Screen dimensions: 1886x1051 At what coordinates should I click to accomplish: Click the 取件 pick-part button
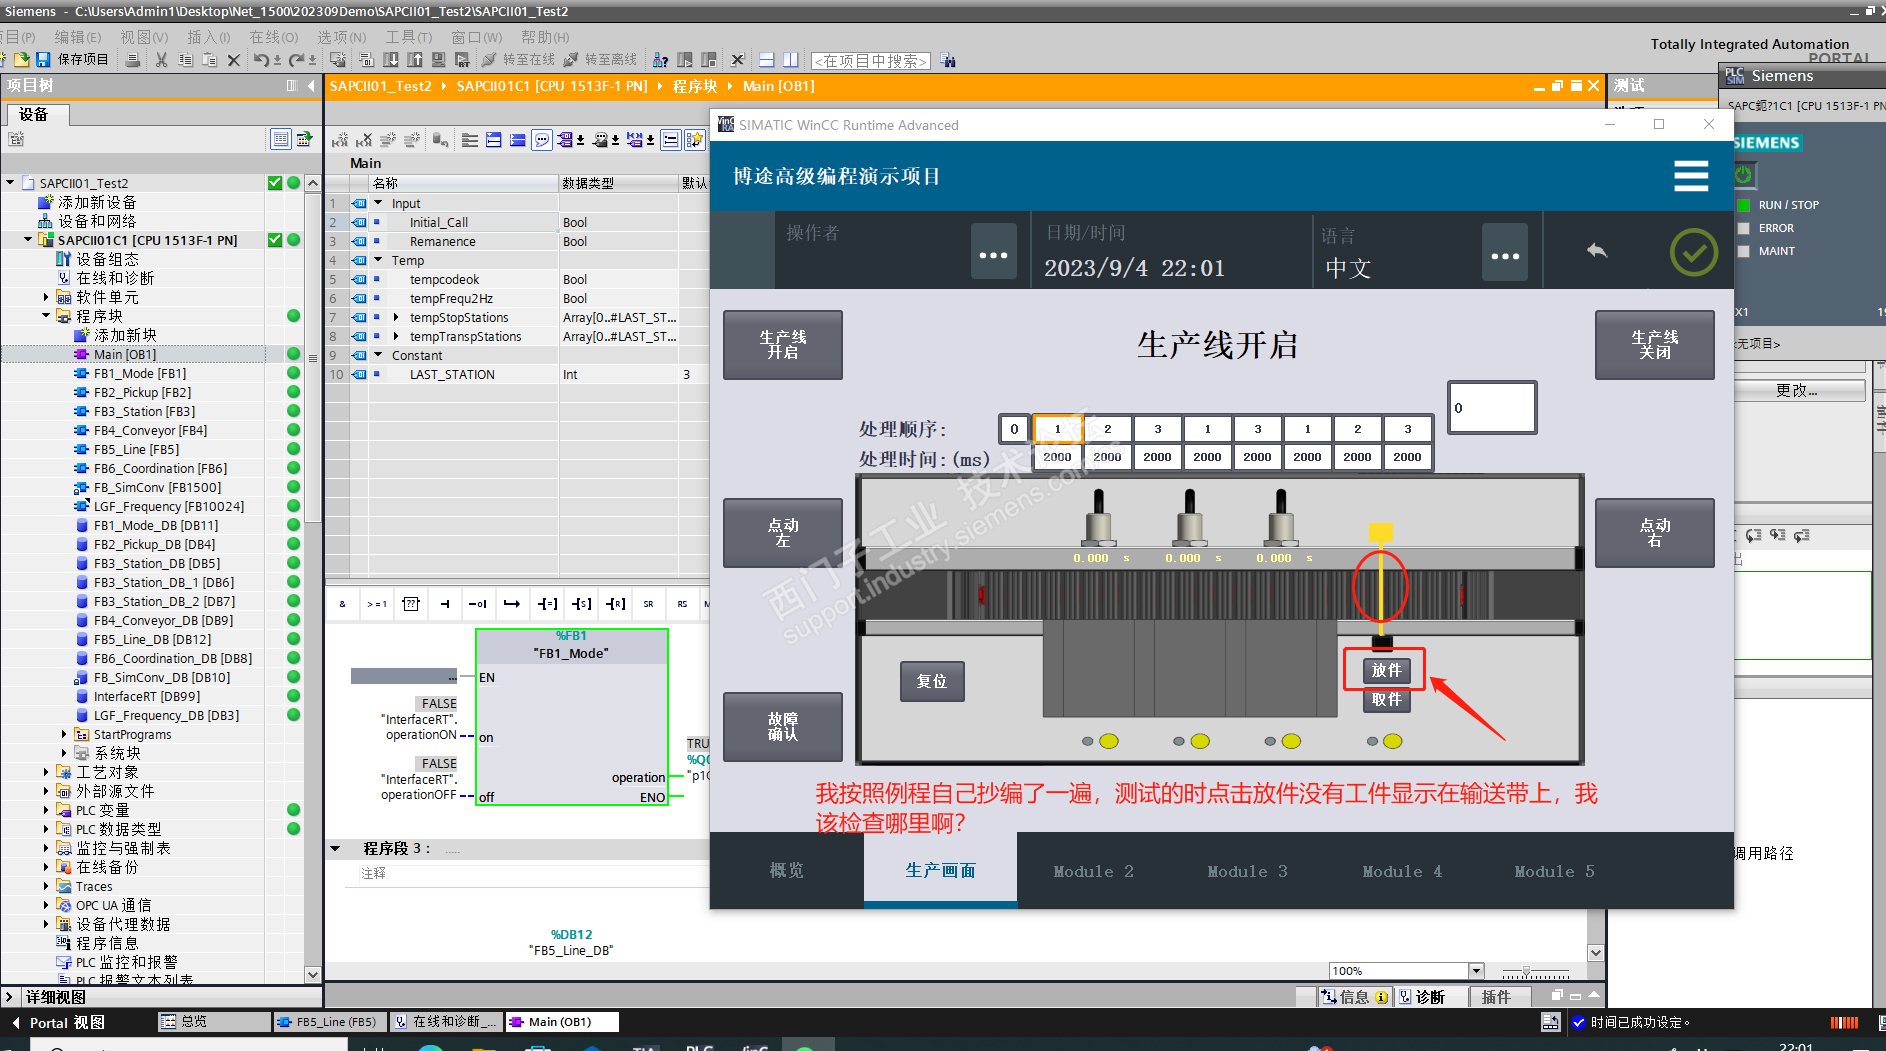click(x=1386, y=700)
